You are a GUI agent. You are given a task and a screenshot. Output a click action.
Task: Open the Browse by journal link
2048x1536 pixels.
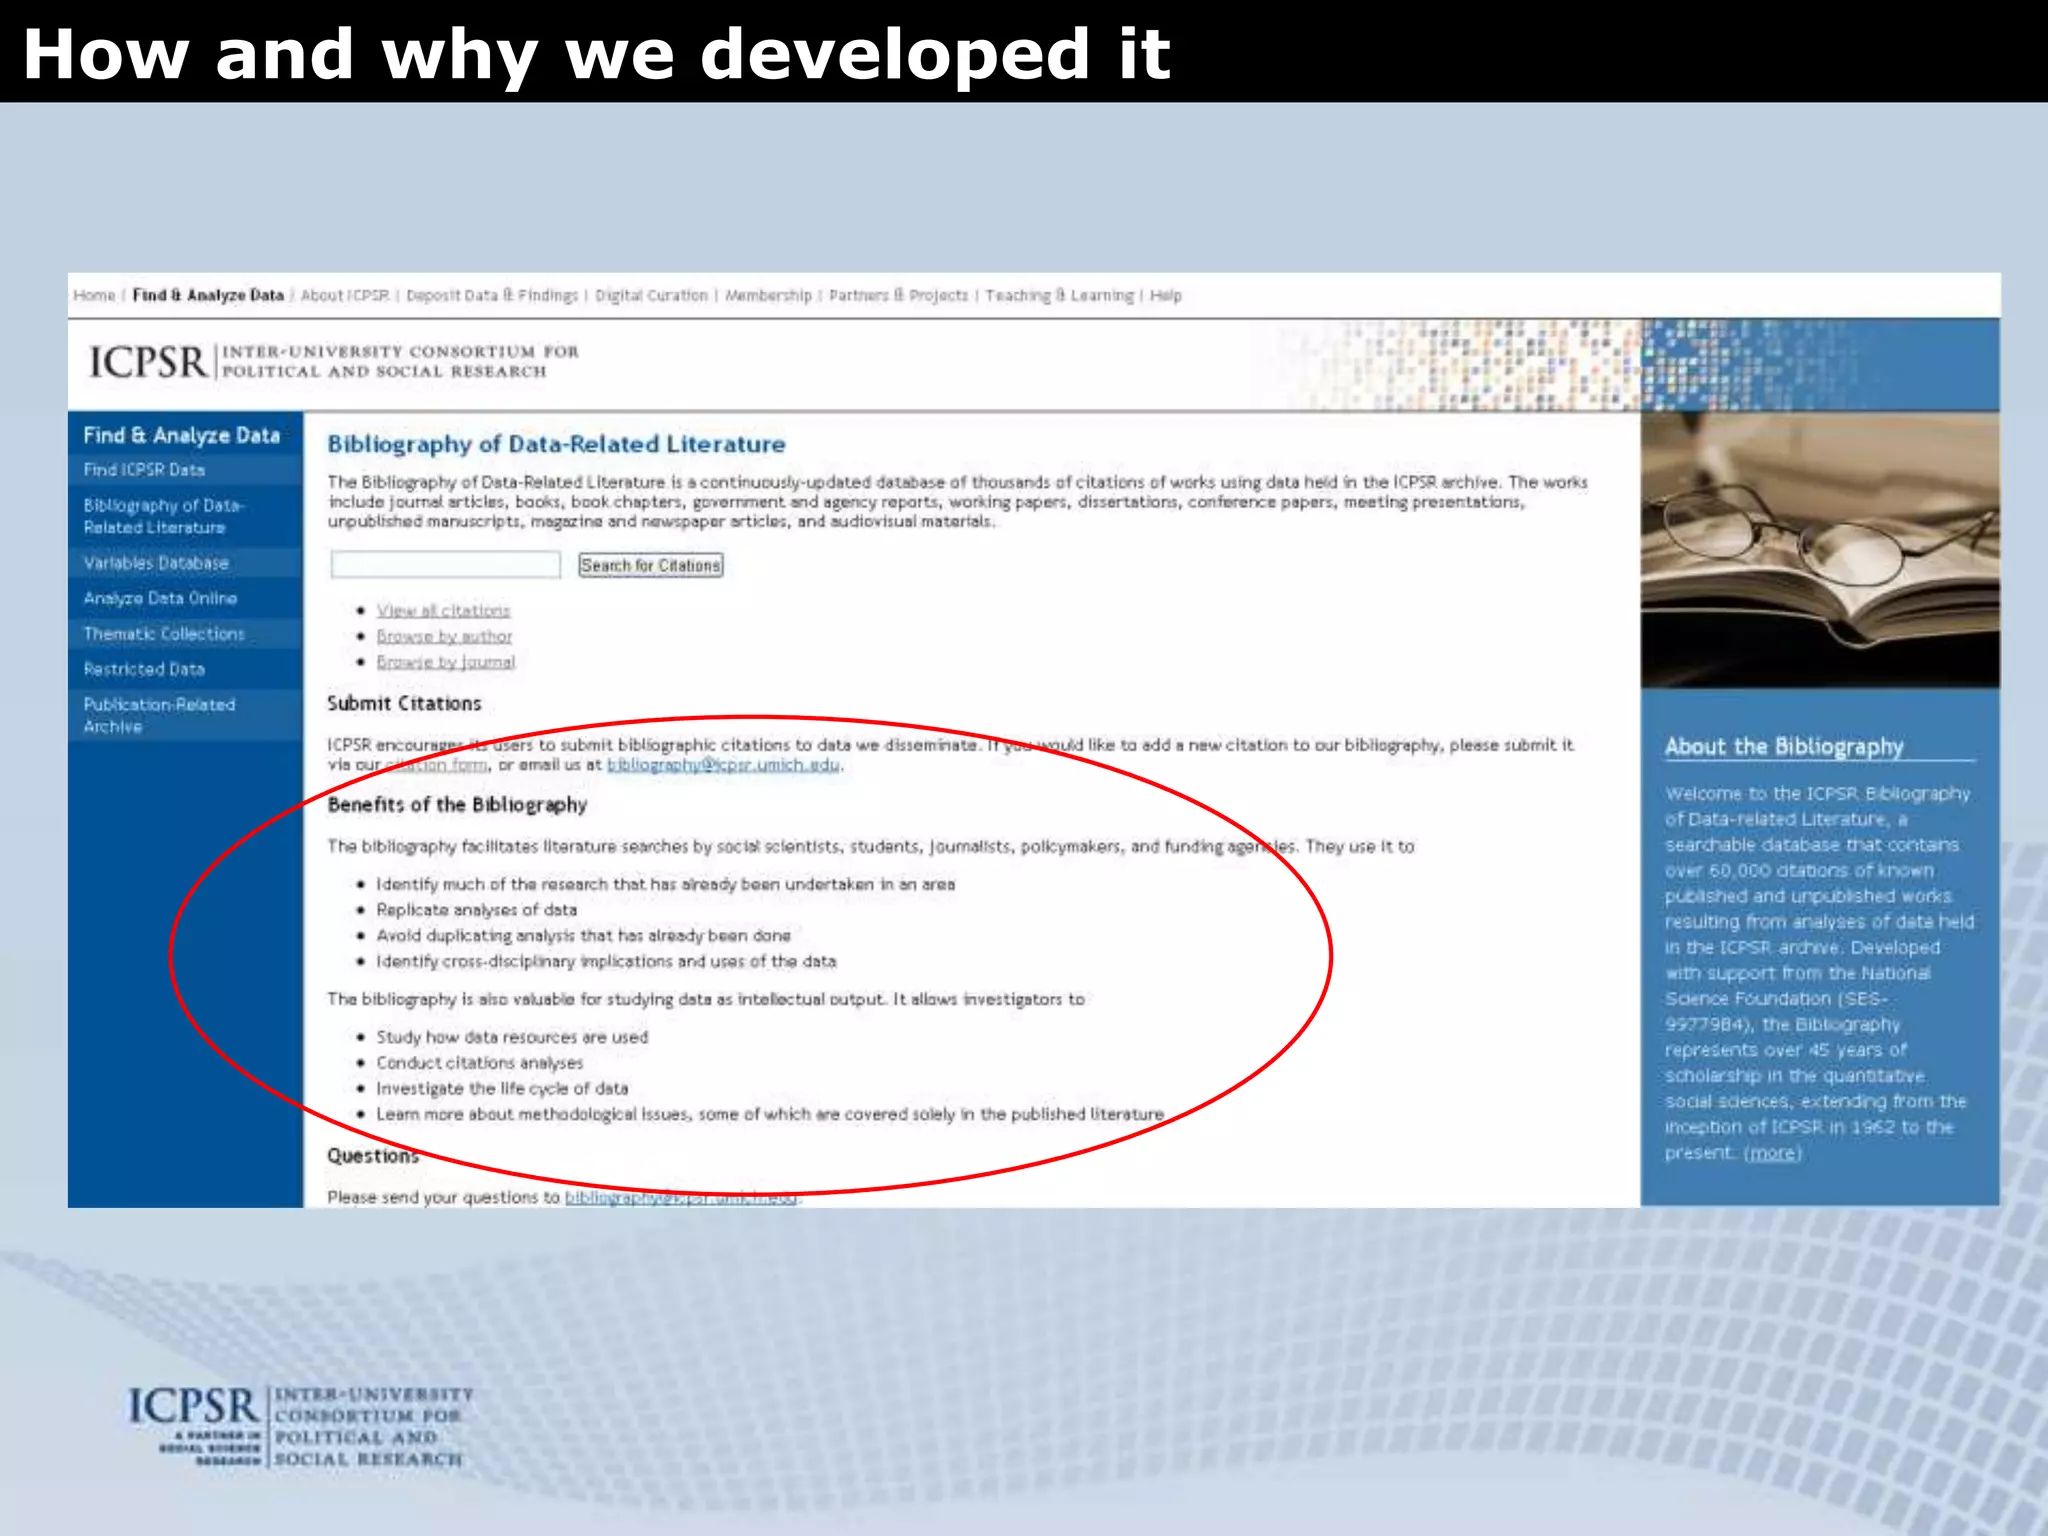click(445, 662)
